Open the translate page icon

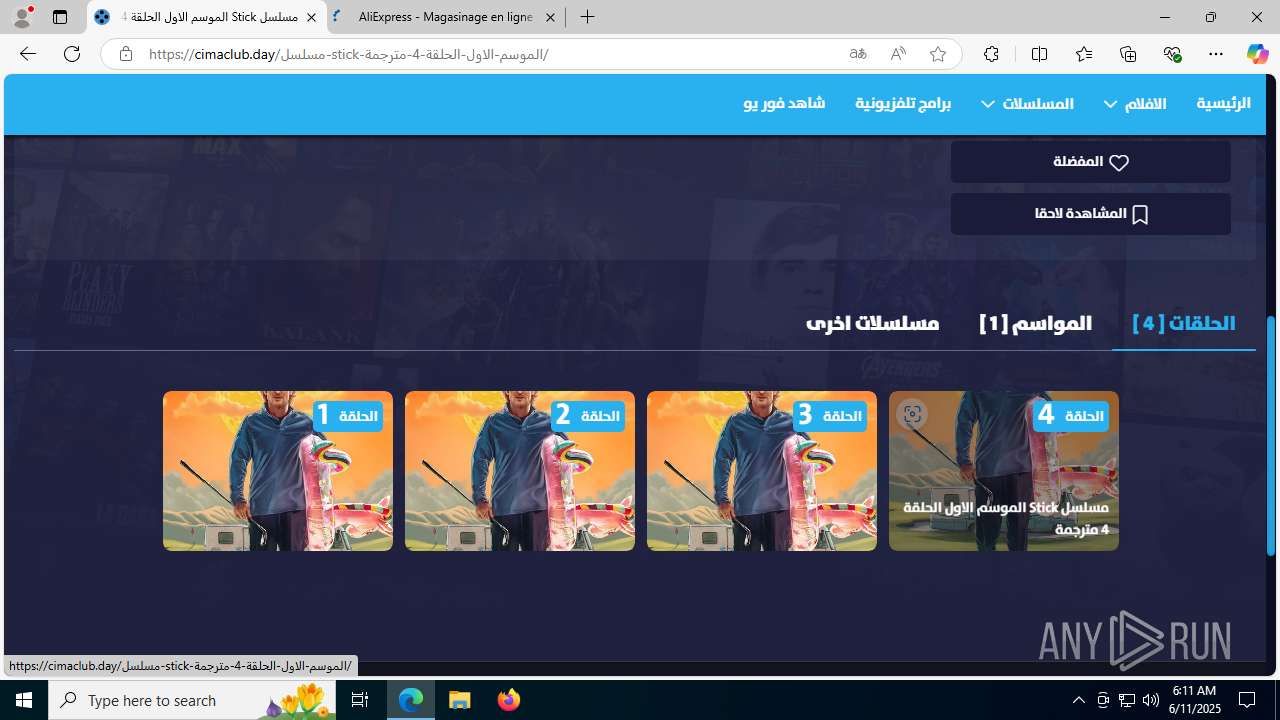tap(858, 54)
